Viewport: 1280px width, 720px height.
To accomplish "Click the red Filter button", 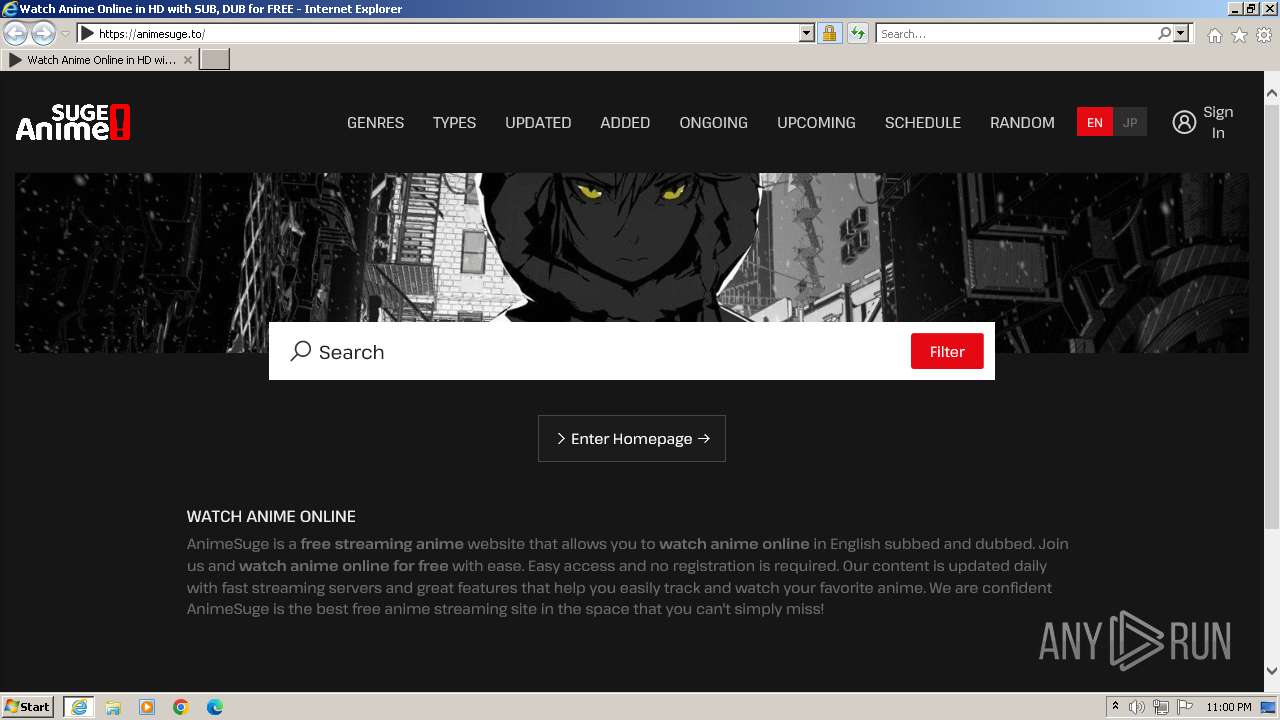I will pyautogui.click(x=947, y=351).
